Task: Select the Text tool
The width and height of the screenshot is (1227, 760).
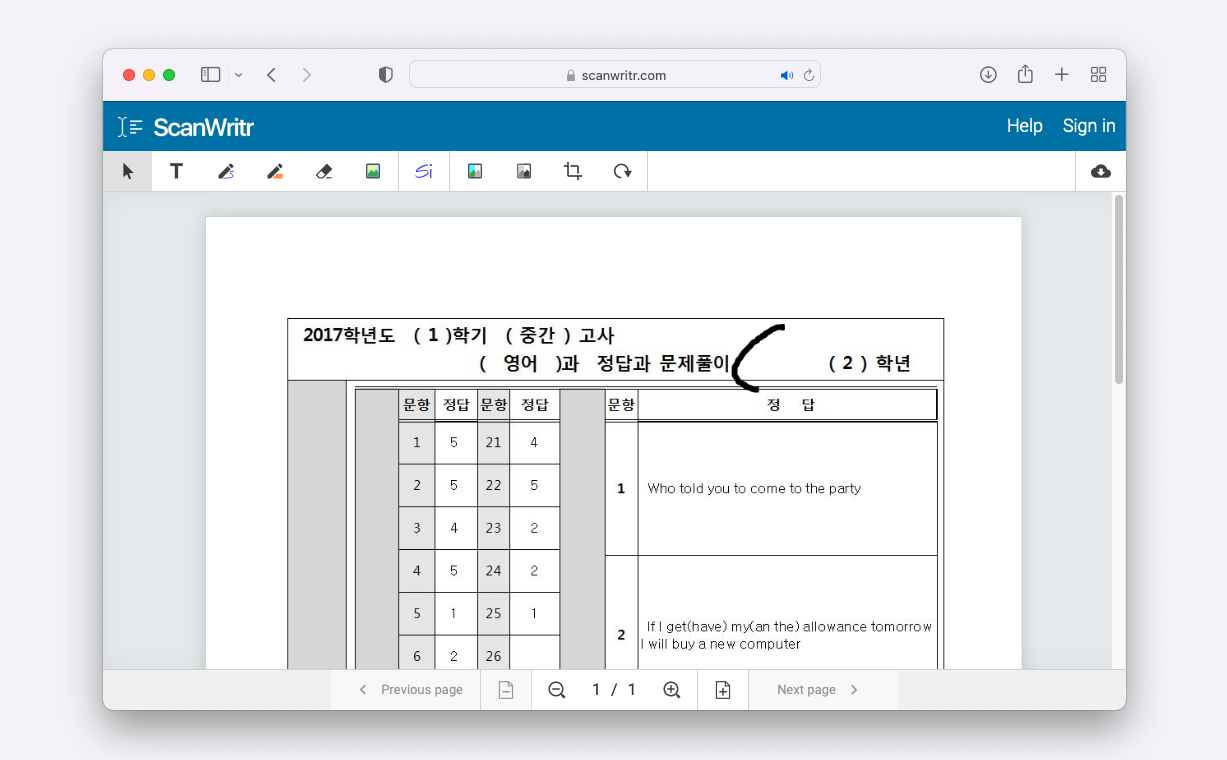Action: [x=176, y=171]
